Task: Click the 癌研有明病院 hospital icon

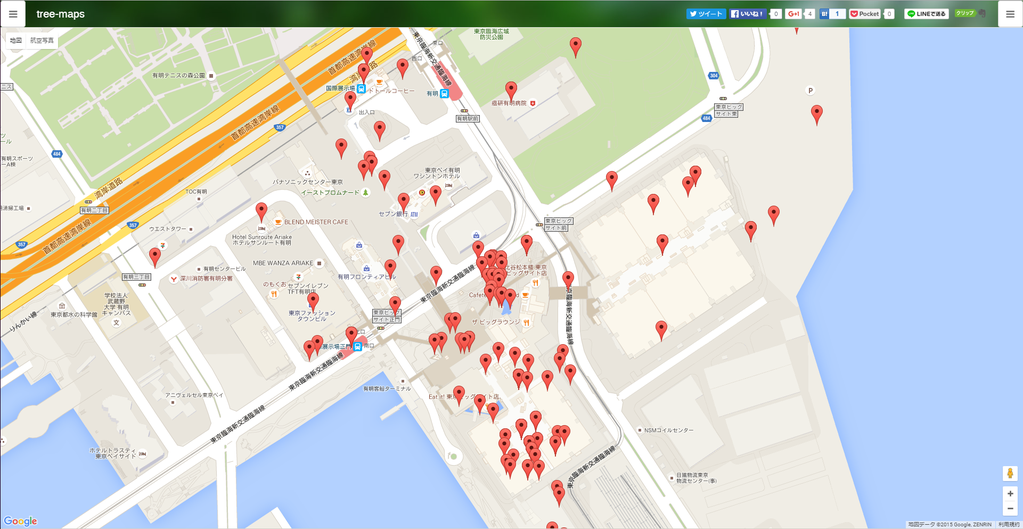Action: point(532,103)
